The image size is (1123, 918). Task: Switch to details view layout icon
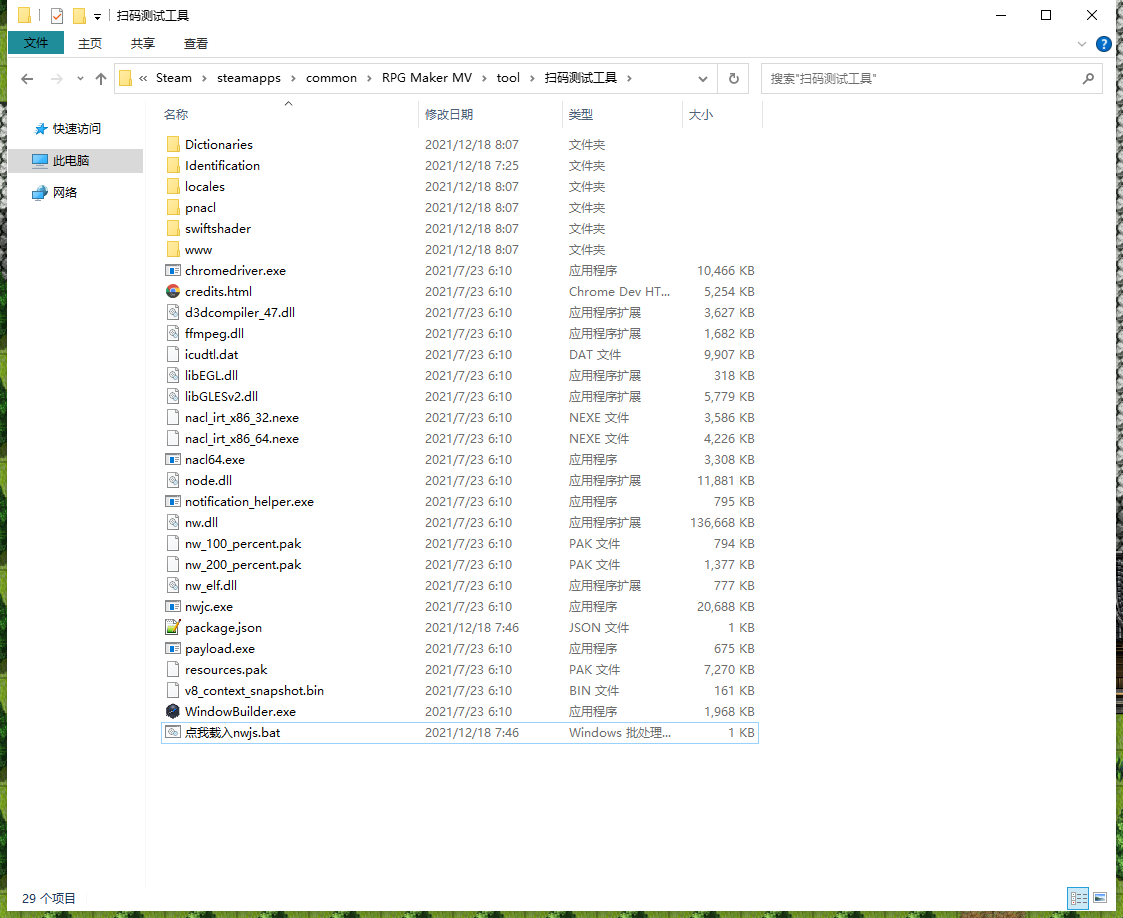(1078, 898)
